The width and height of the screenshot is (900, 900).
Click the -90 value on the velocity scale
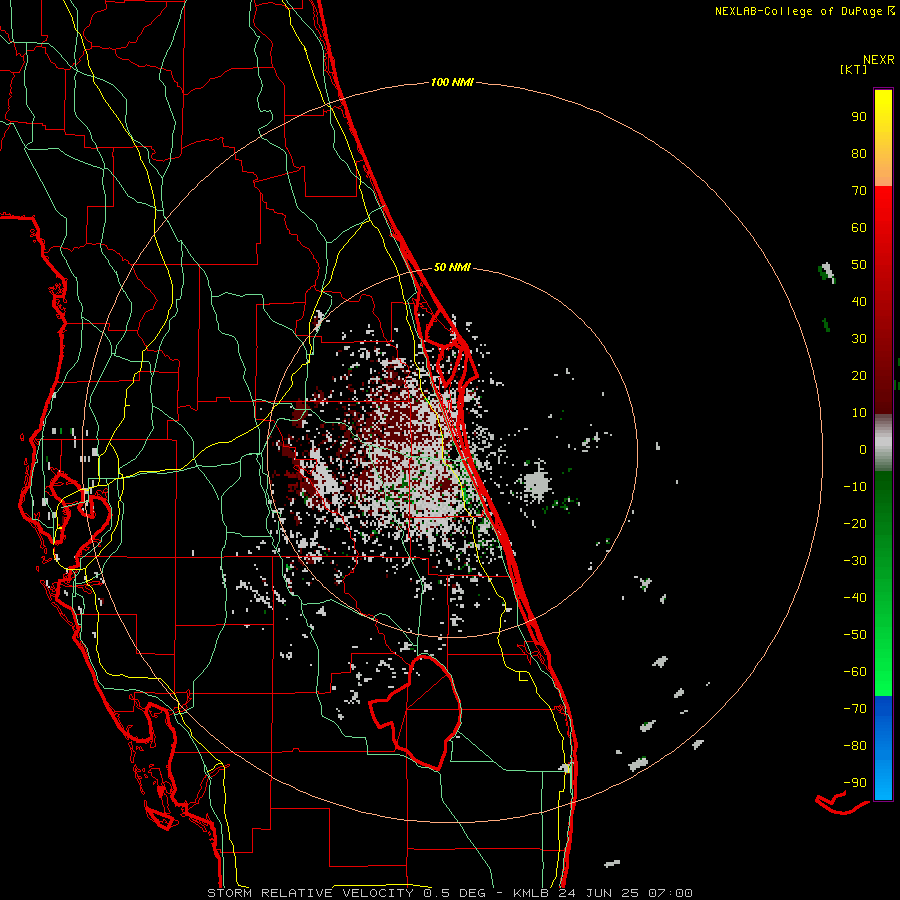(x=855, y=783)
